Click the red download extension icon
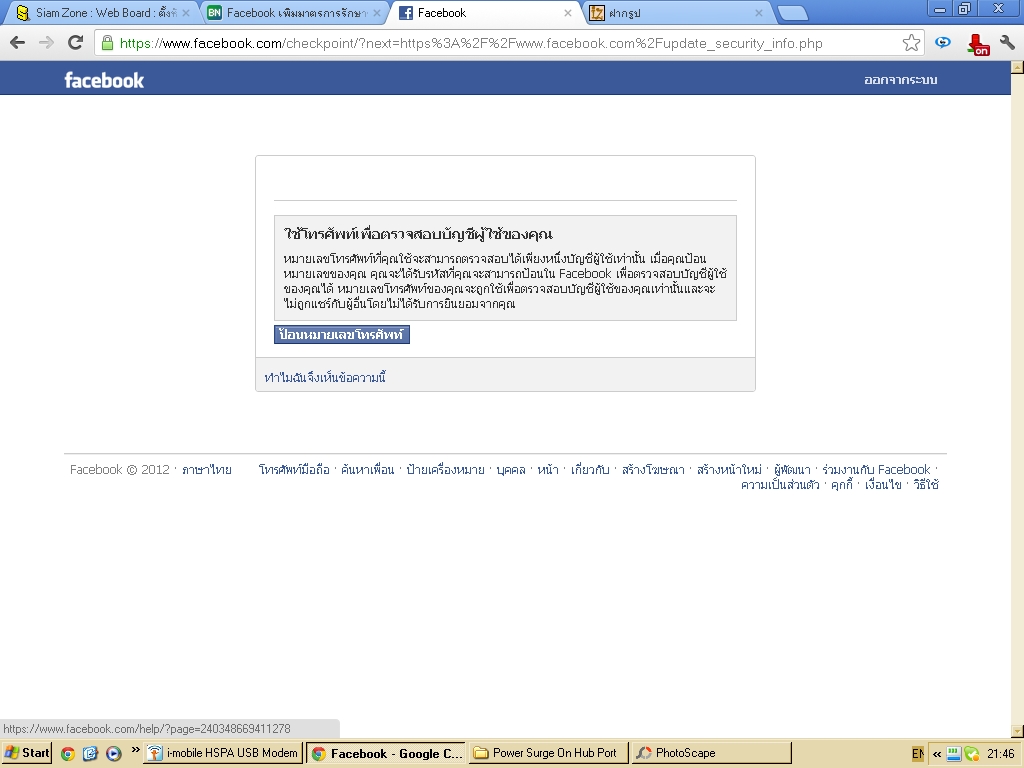The image size is (1024, 768). click(978, 44)
